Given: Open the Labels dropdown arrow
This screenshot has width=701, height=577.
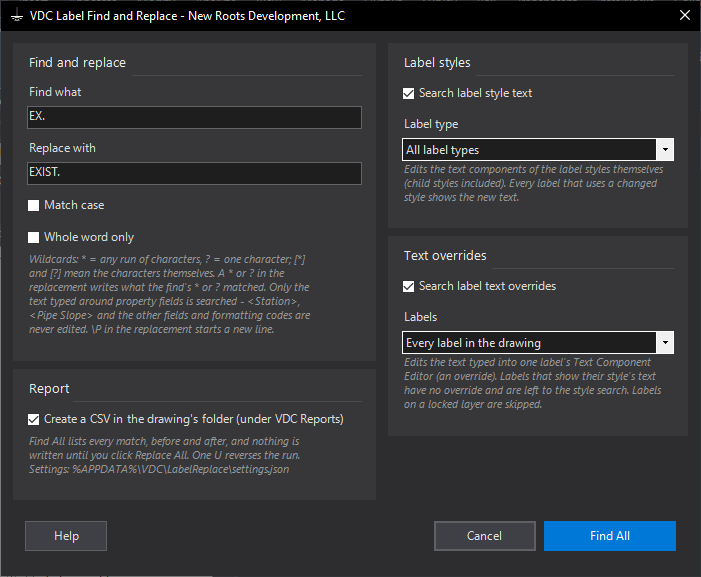Looking at the screenshot, I should [665, 342].
